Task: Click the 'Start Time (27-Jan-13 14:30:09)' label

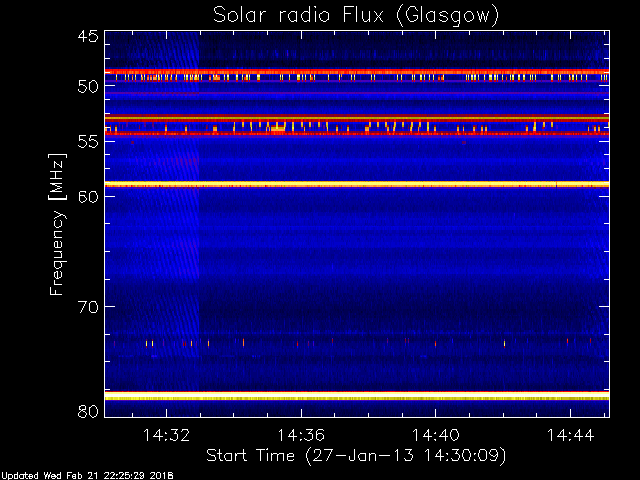Action: [x=356, y=455]
